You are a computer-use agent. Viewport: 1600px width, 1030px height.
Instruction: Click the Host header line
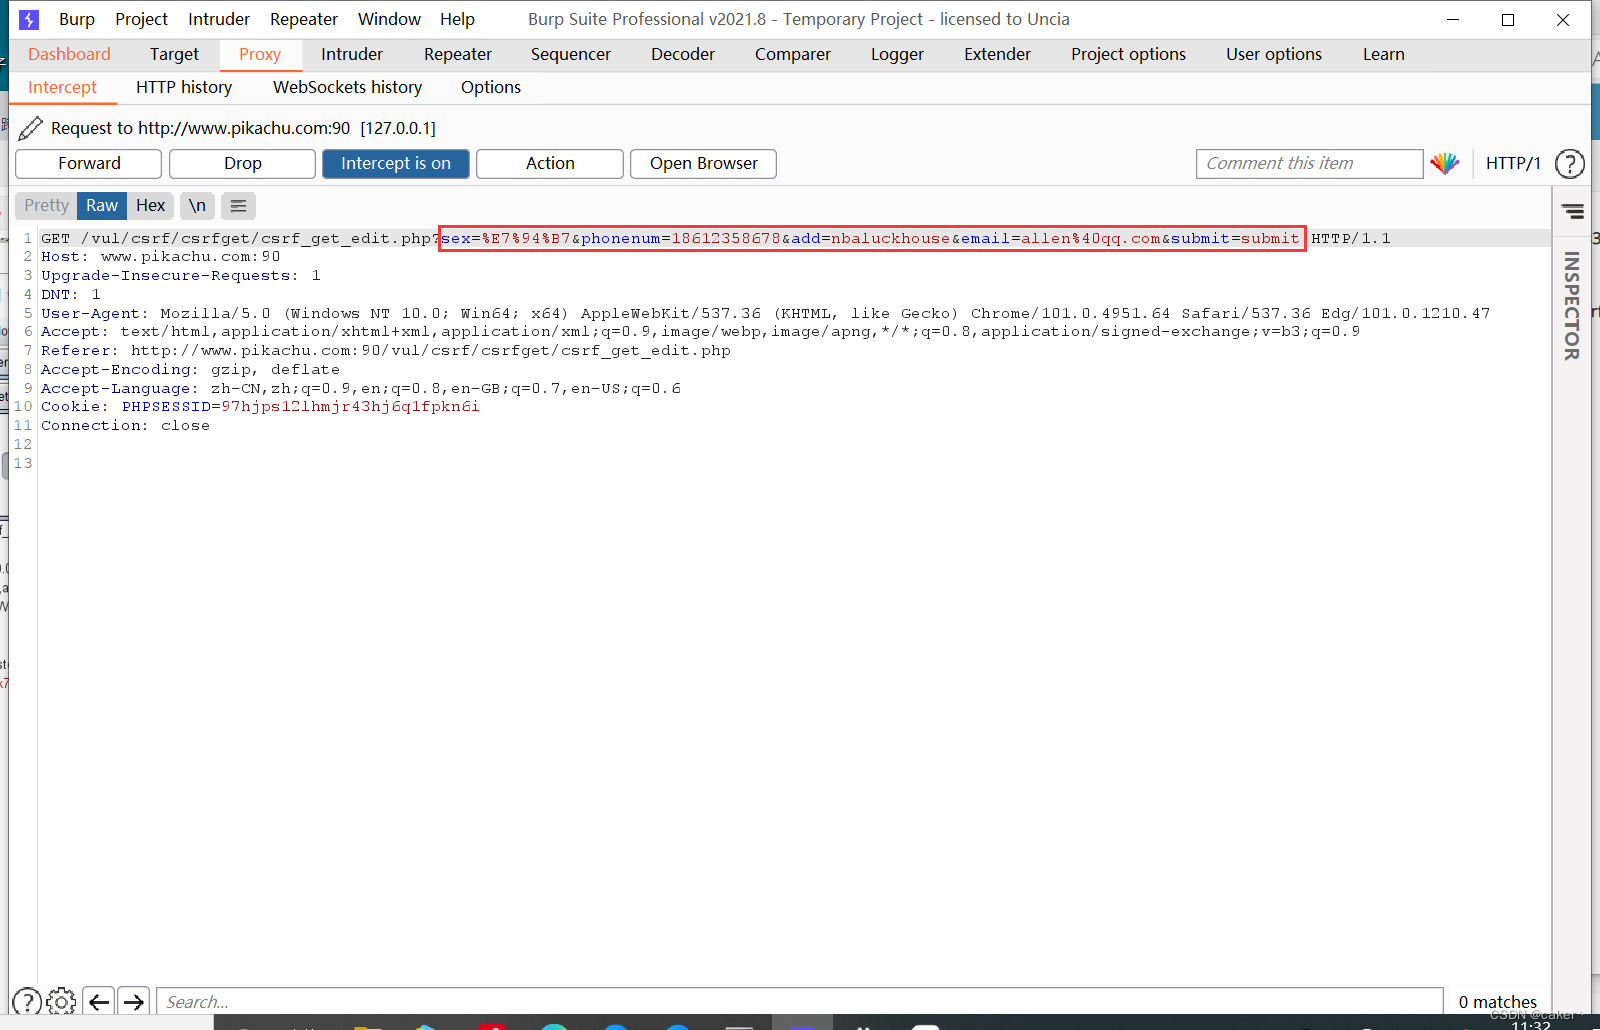pos(160,257)
